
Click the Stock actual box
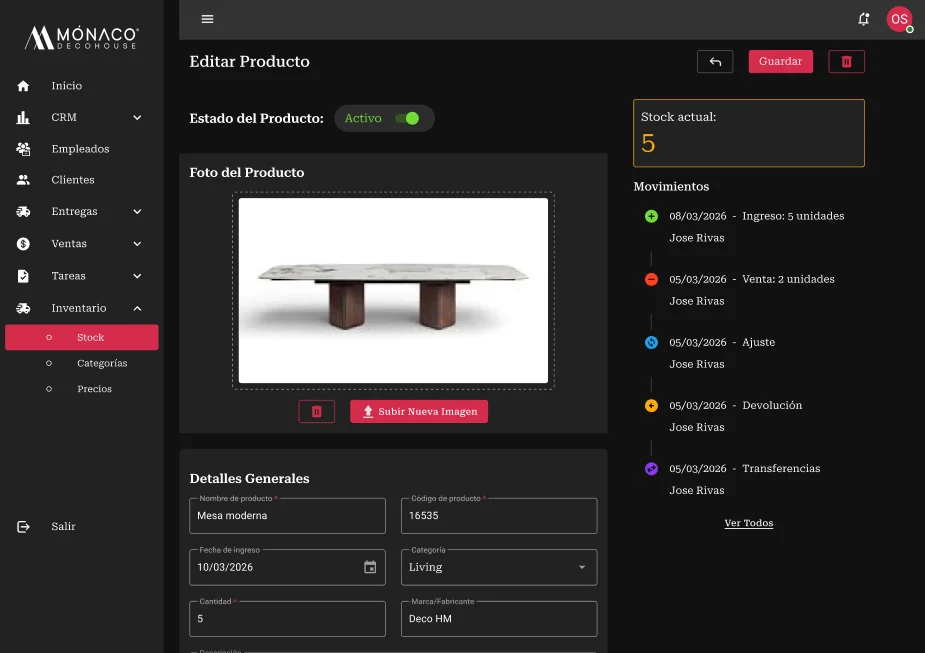749,133
